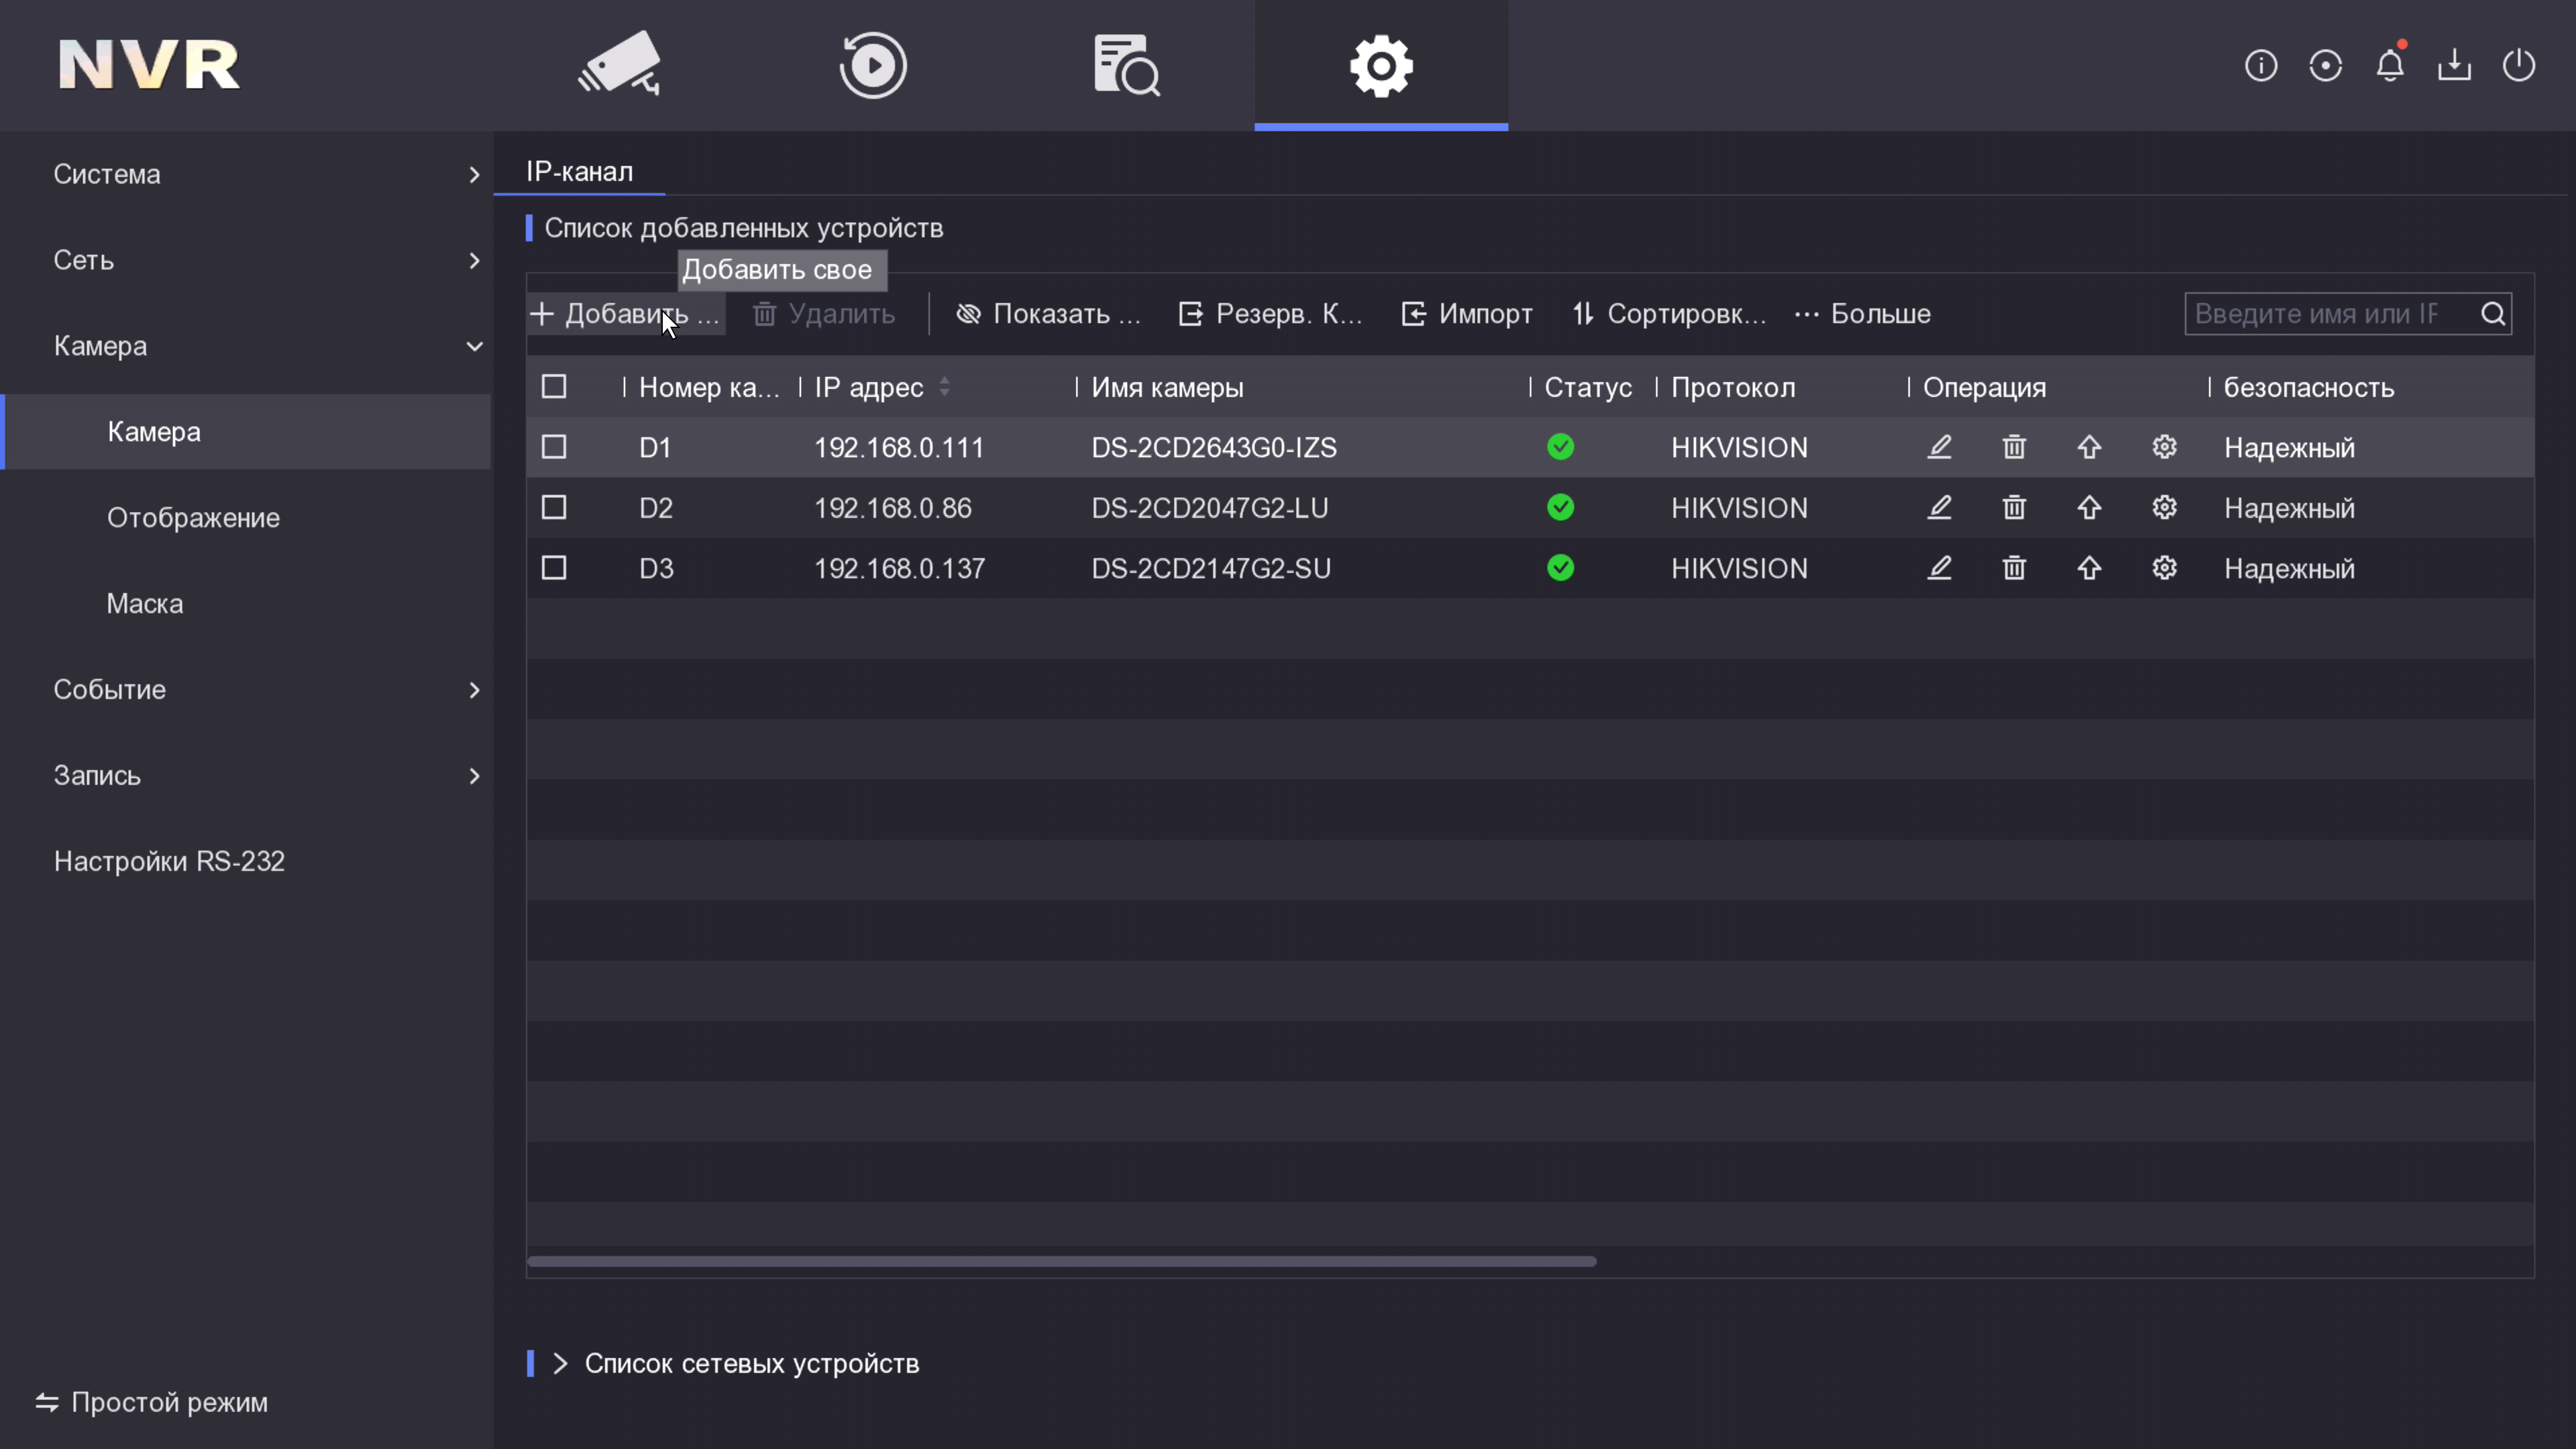
Task: Toggle the select-all header checkbox
Action: [554, 387]
